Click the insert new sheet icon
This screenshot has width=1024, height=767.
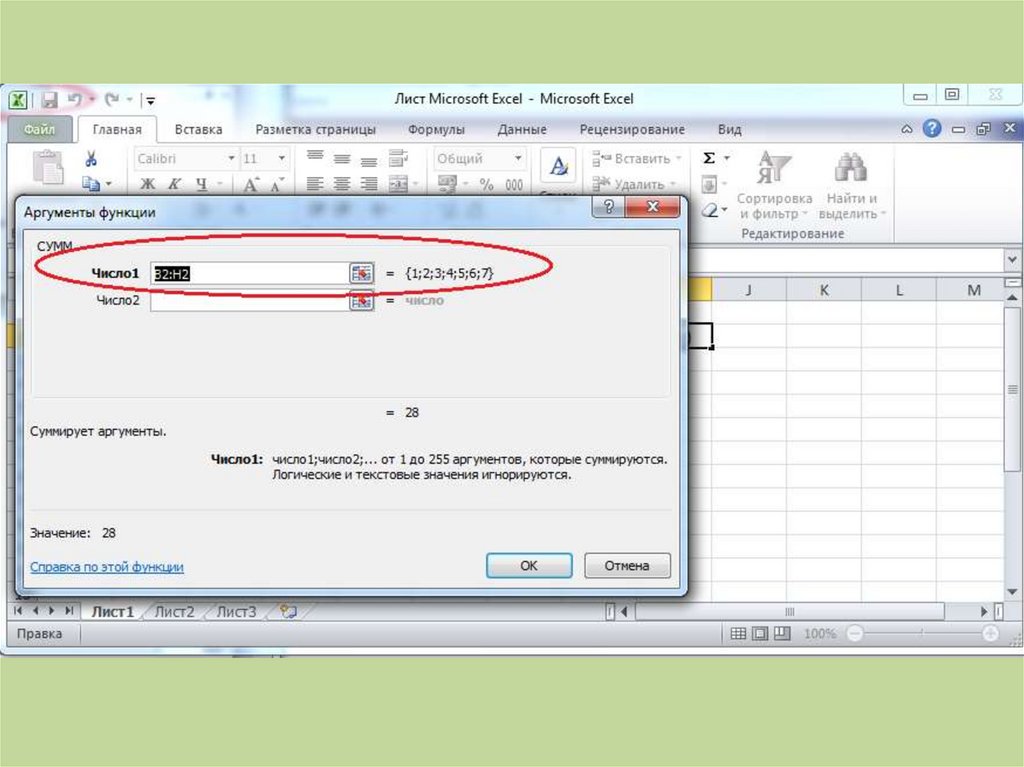288,612
